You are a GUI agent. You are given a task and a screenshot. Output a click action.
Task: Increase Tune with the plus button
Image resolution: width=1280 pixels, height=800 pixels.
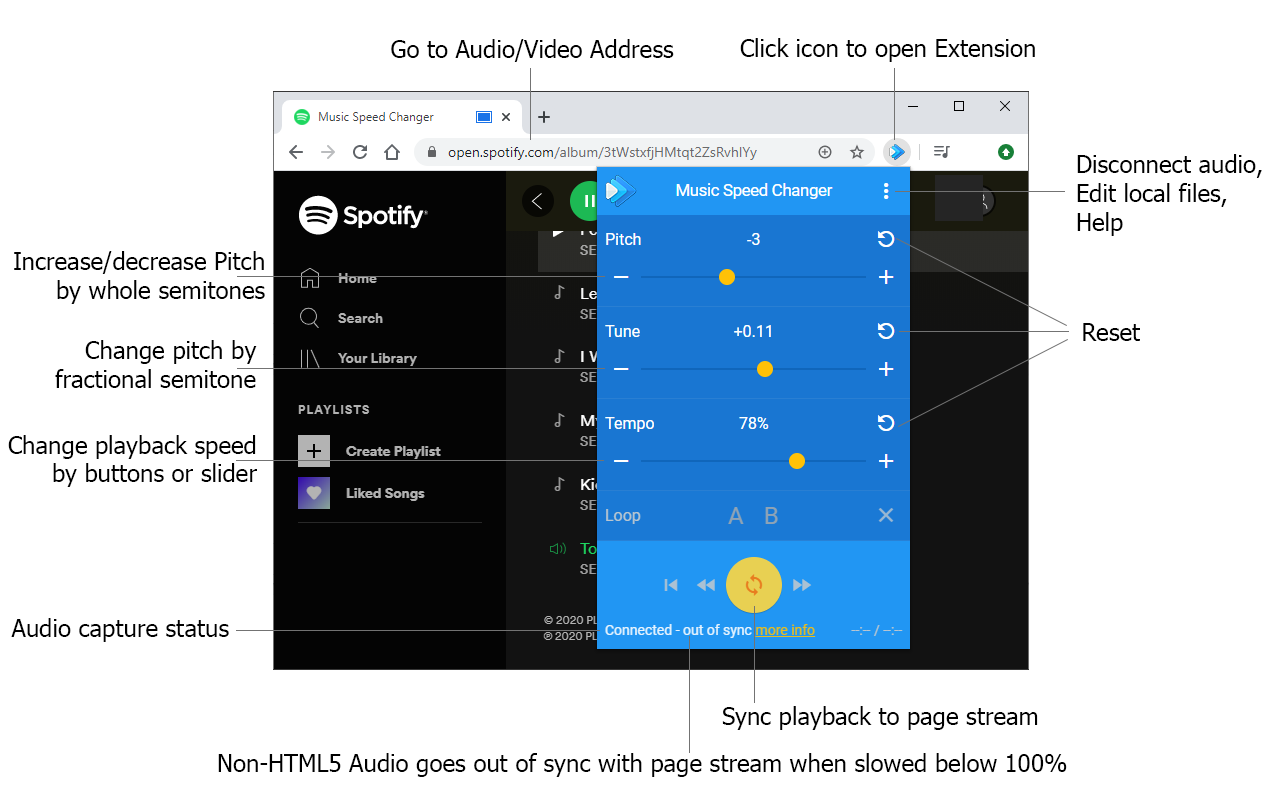click(x=886, y=369)
